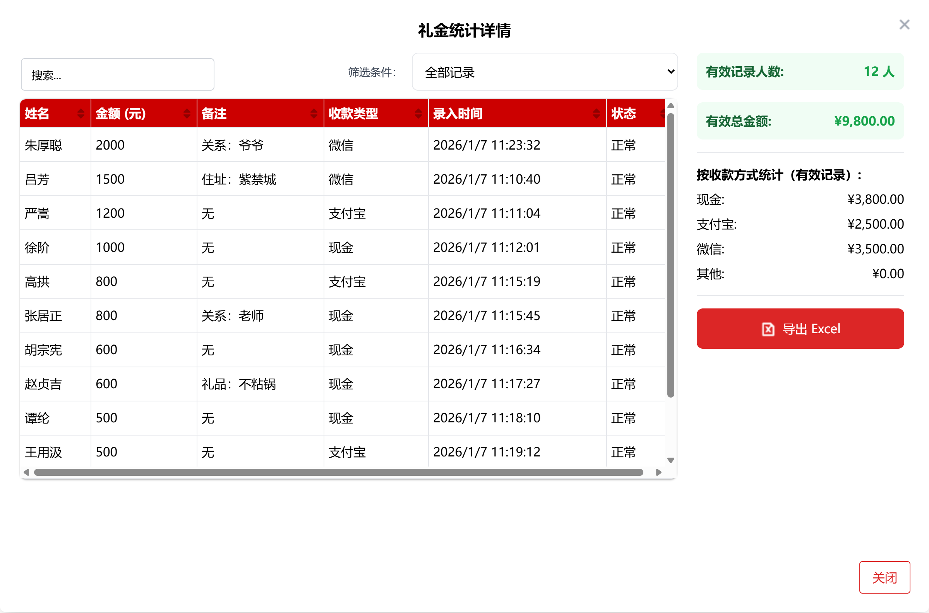Click the dropdown arrow beside 全部记录
Viewport: 929px width, 613px height.
pos(673,71)
